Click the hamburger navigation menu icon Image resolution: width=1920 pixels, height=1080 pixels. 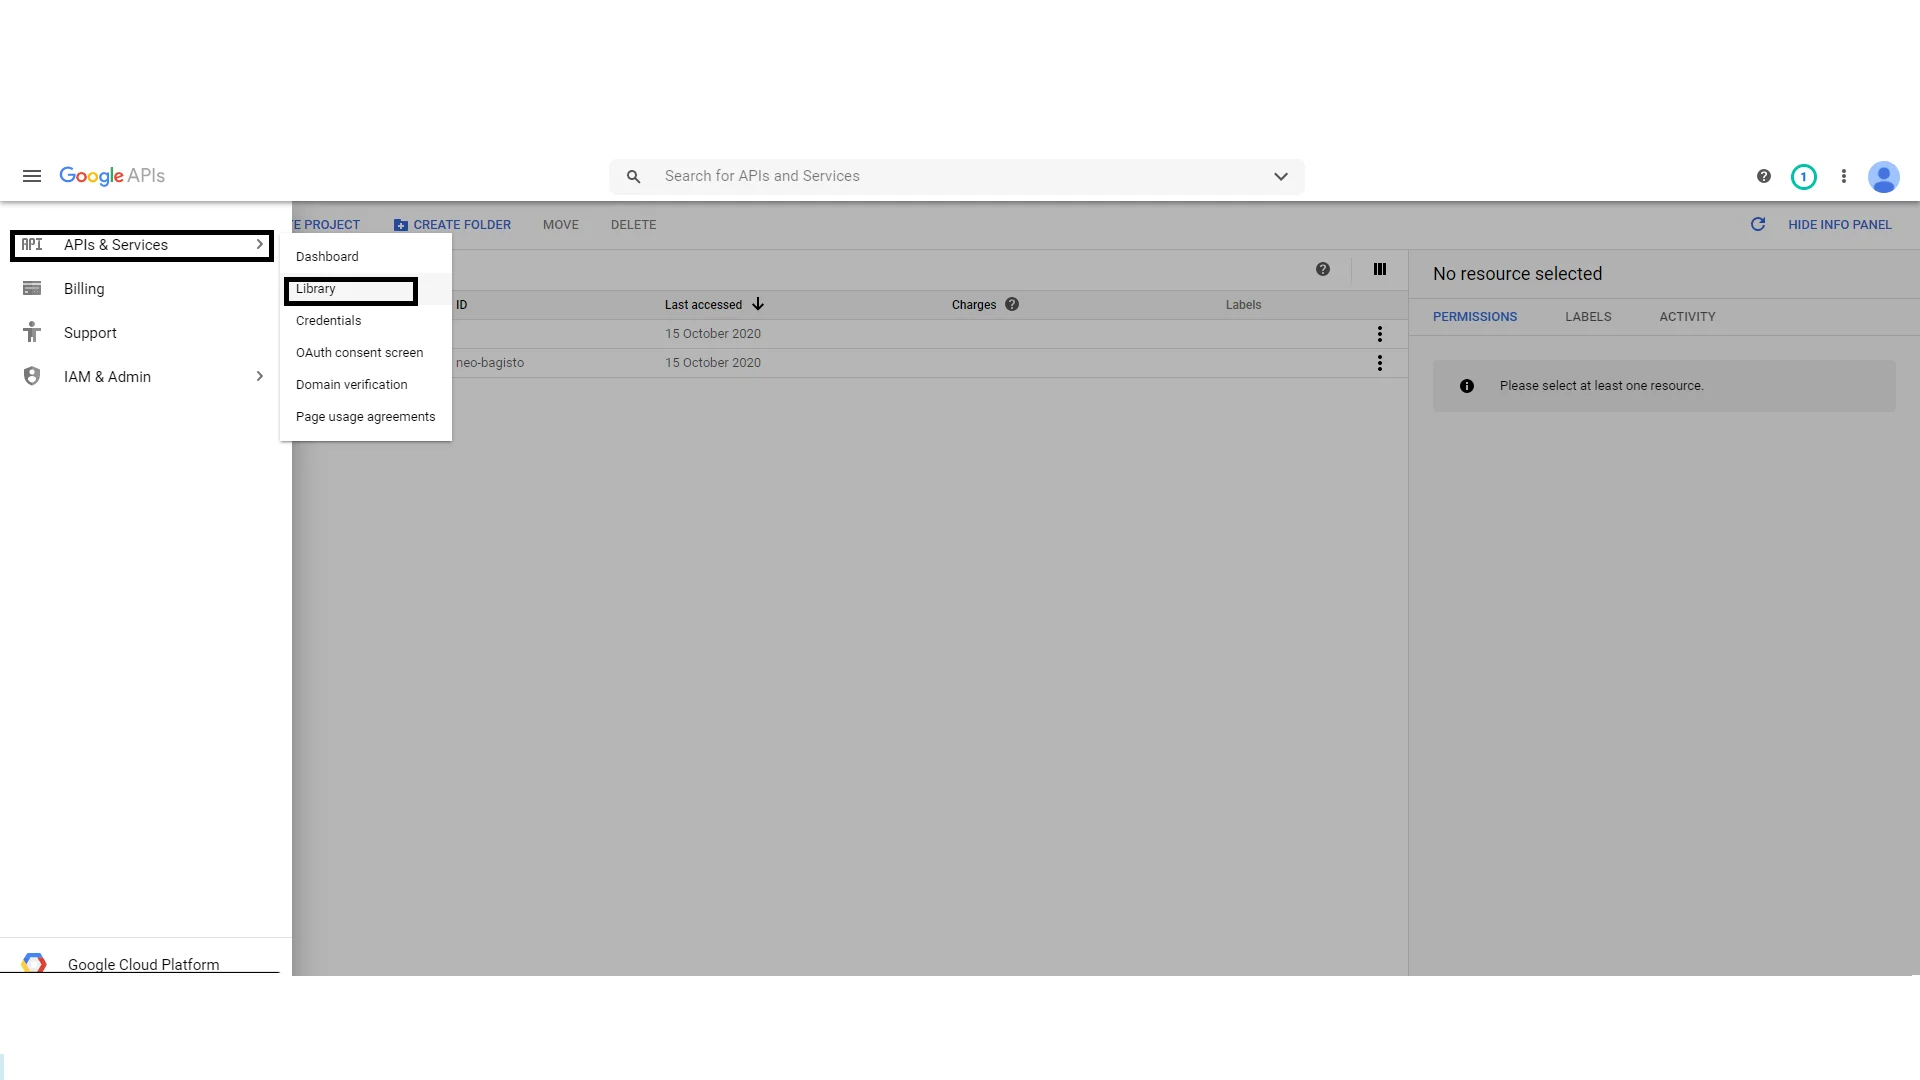tap(32, 176)
